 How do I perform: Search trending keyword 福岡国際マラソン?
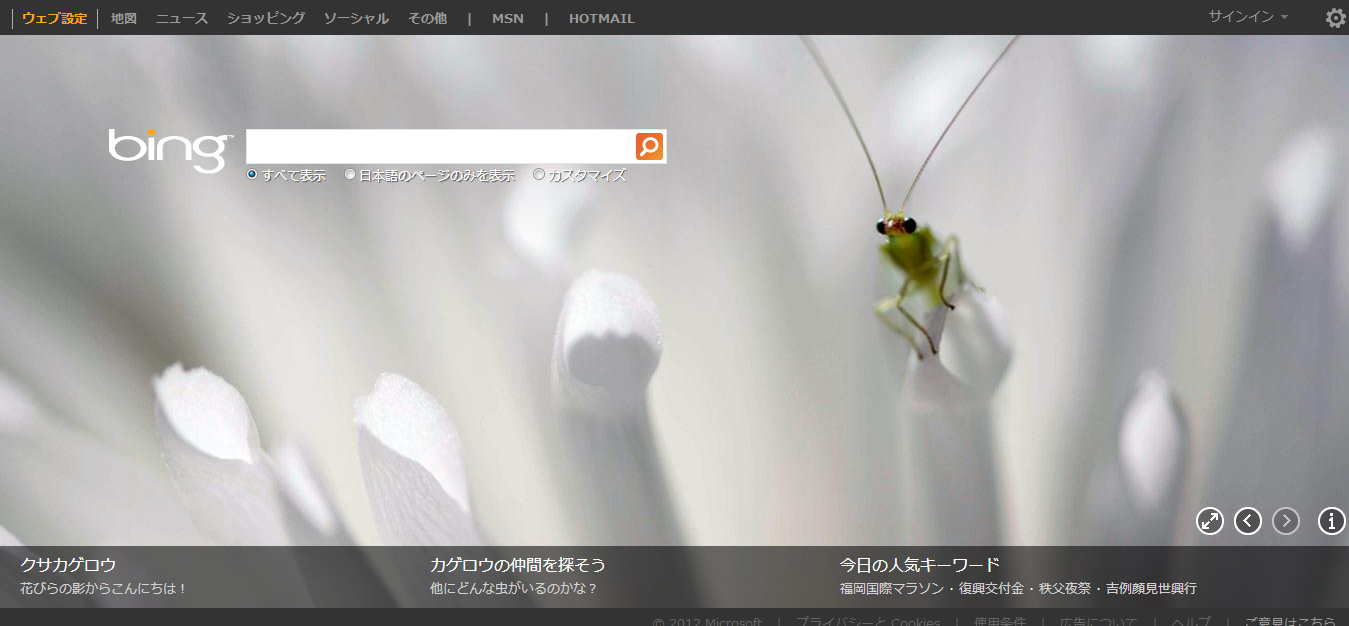890,589
